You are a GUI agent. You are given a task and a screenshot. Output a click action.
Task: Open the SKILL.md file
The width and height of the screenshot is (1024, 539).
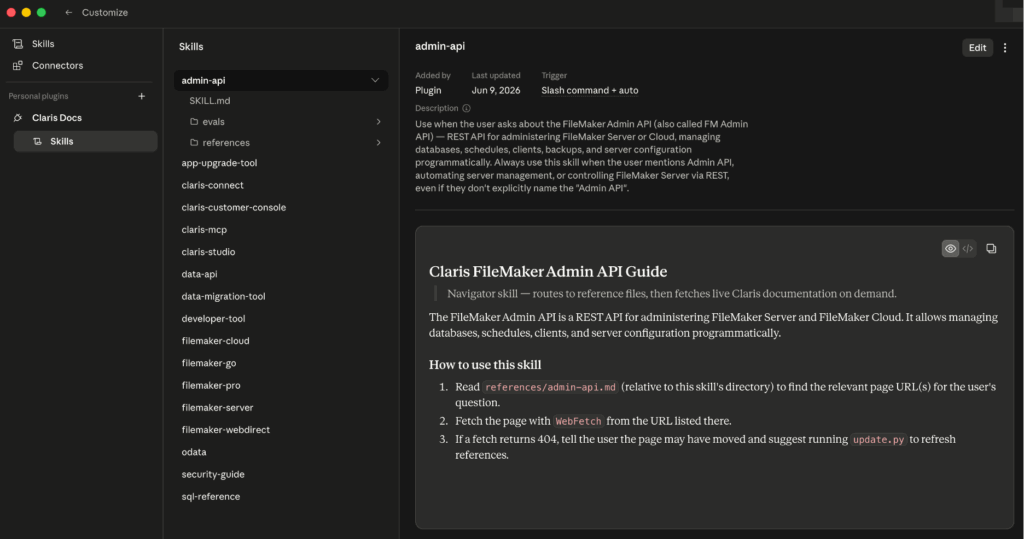[210, 101]
